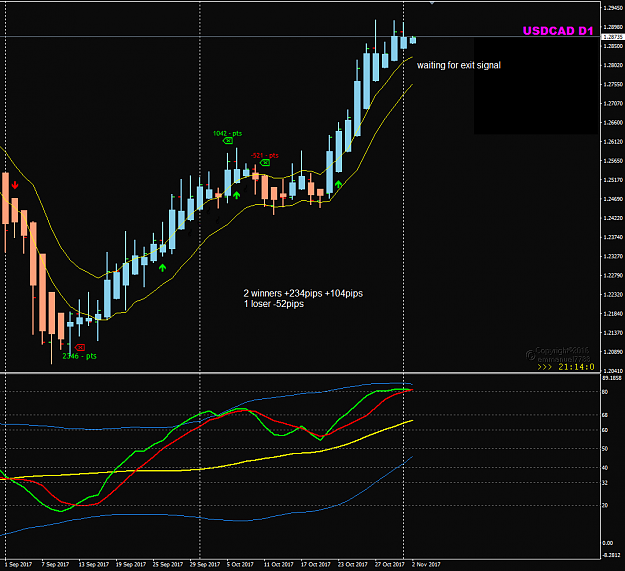Click the indicator level 68 label

(x=605, y=415)
